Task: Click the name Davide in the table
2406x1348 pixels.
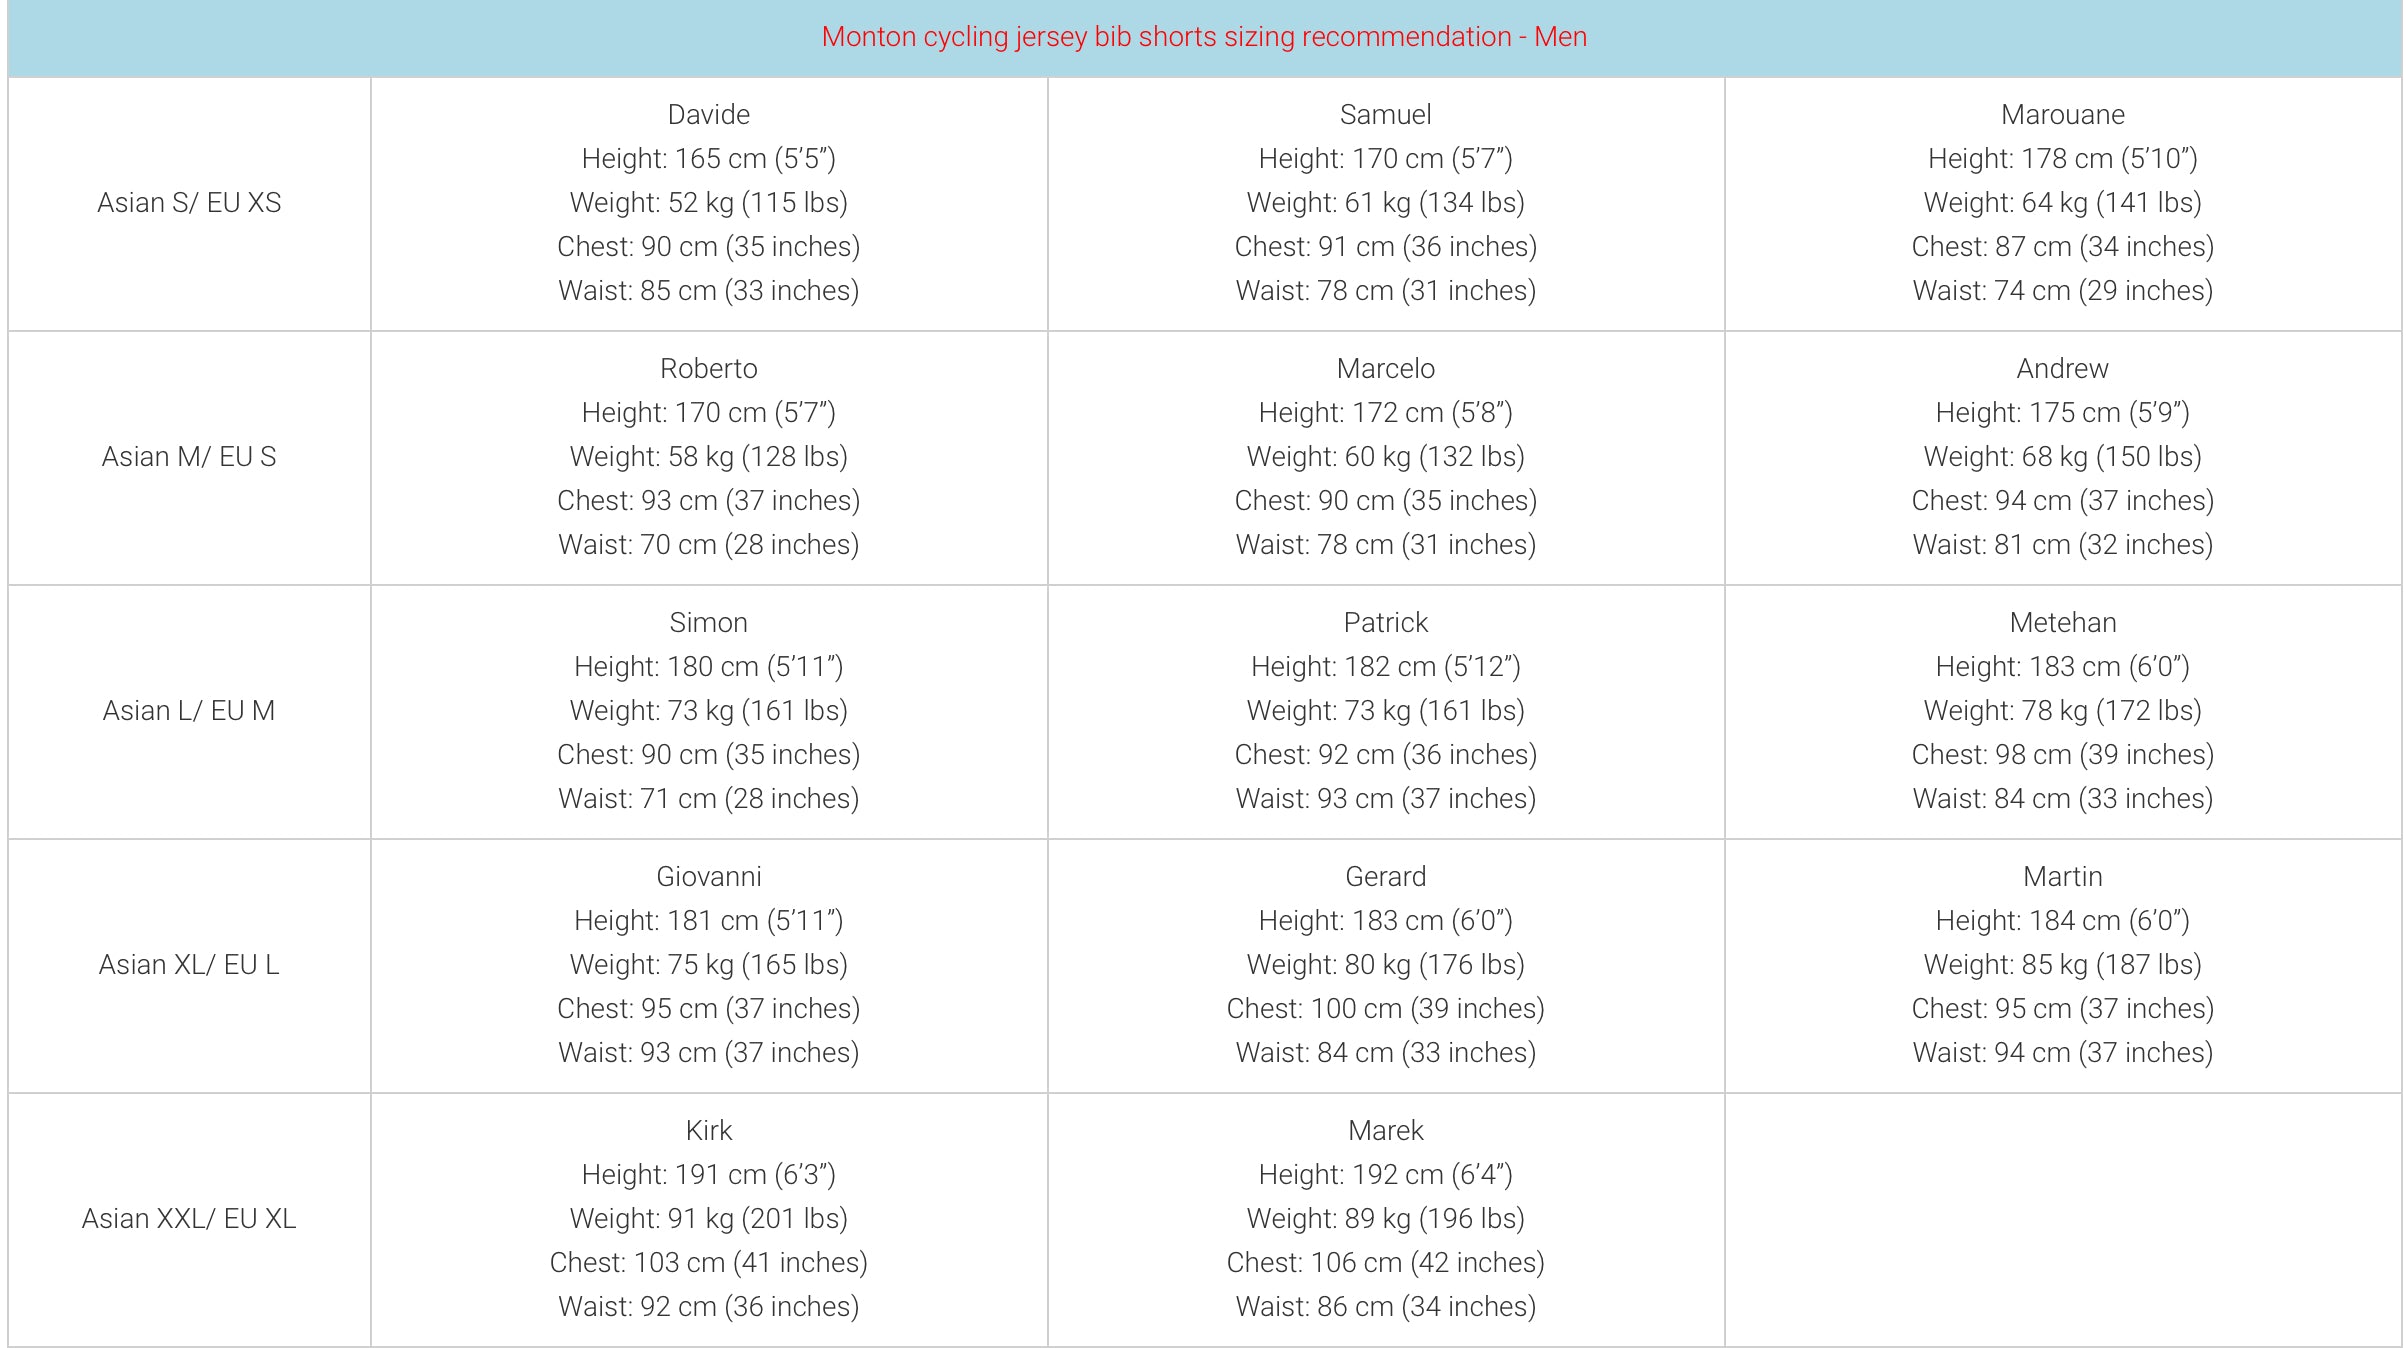Action: (x=708, y=115)
